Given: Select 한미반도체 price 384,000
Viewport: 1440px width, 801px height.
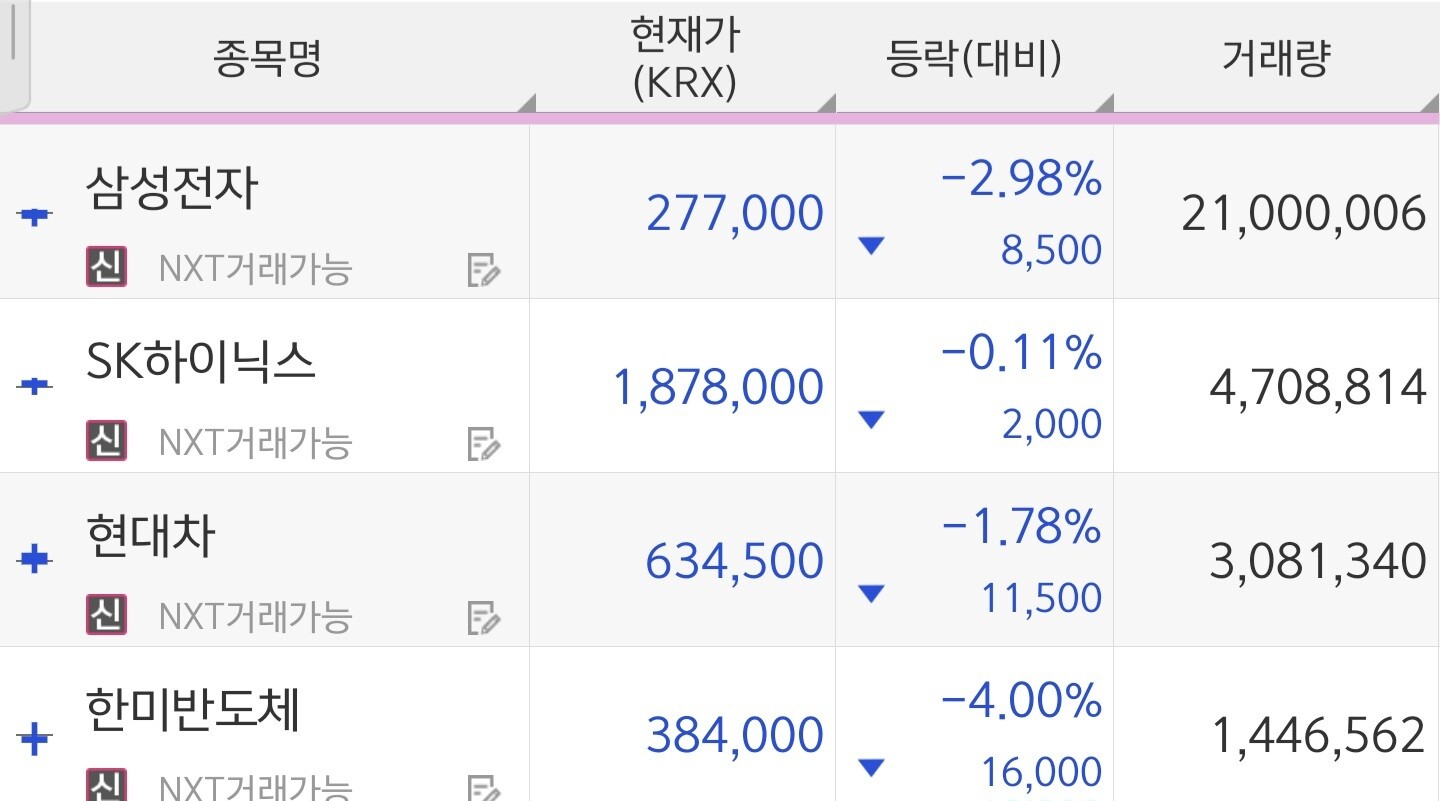Looking at the screenshot, I should [x=734, y=736].
